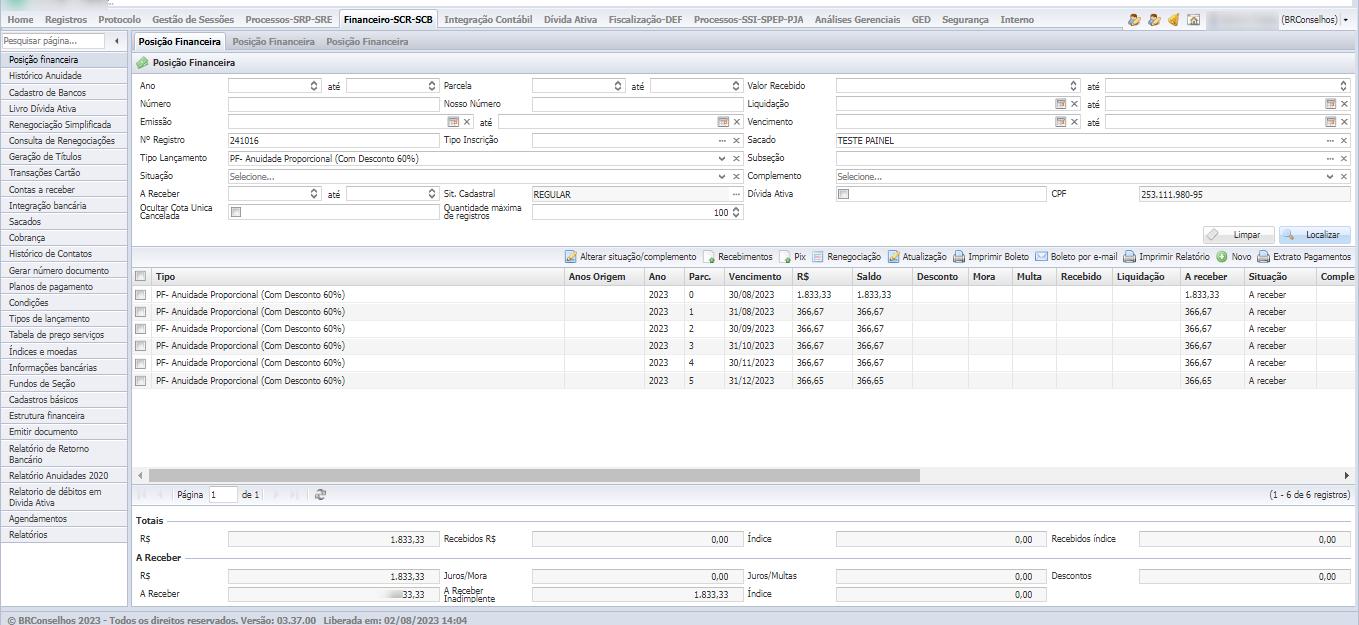
Task: Clear the Sacado field with its X
Action: [x=1344, y=141]
